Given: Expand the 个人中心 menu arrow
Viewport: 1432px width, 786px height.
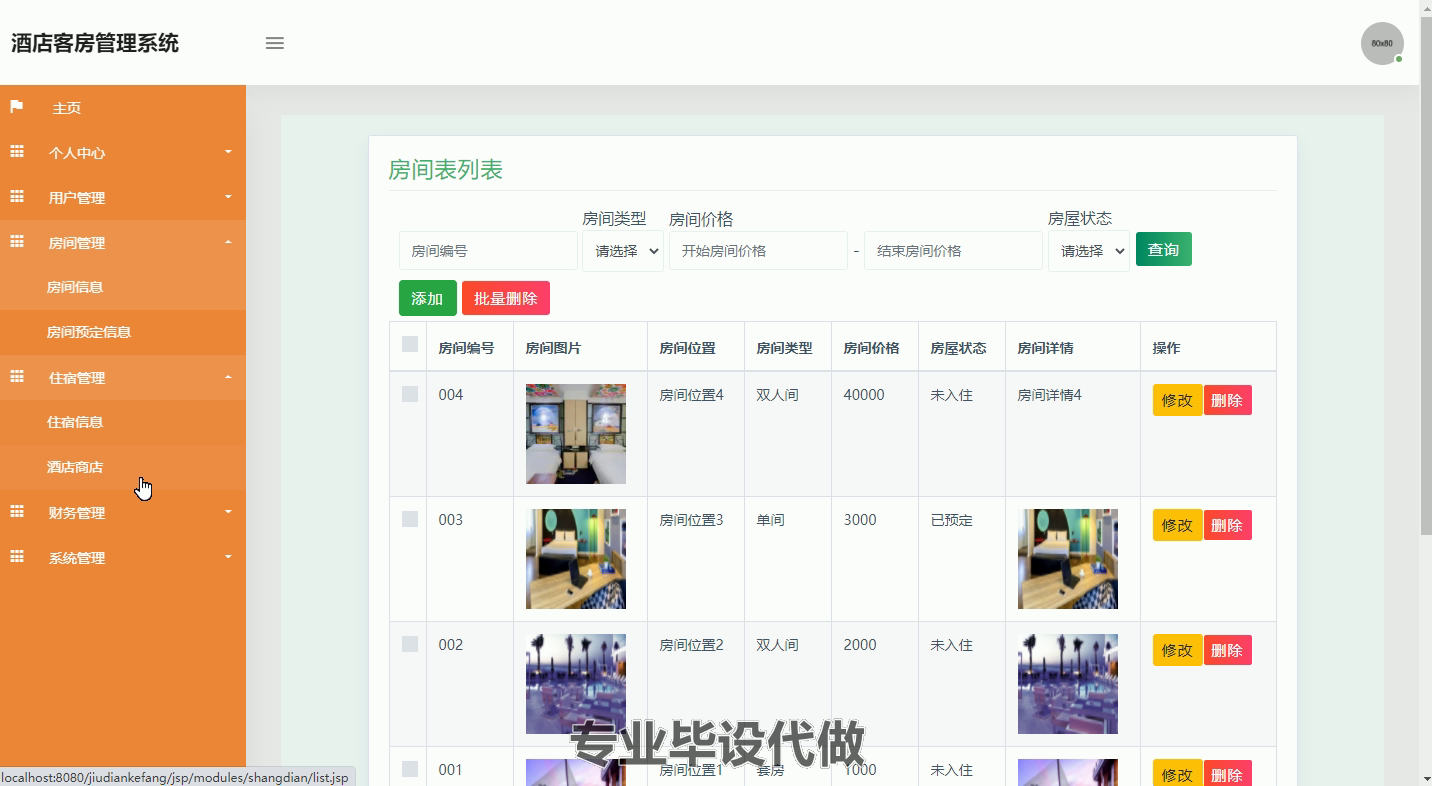Looking at the screenshot, I should point(228,152).
